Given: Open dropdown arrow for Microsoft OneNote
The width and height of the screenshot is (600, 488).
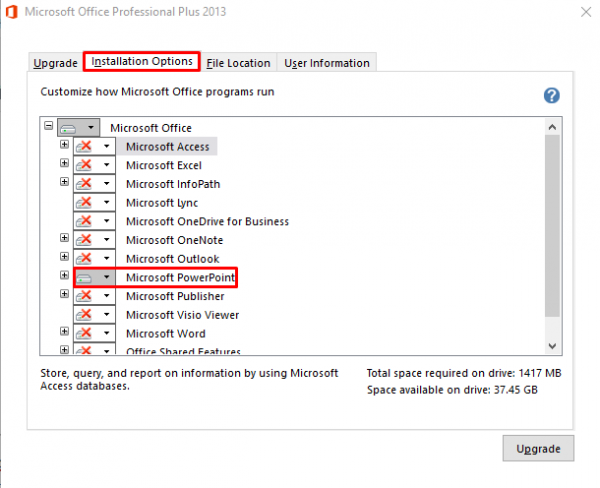Looking at the screenshot, I should click(x=106, y=240).
